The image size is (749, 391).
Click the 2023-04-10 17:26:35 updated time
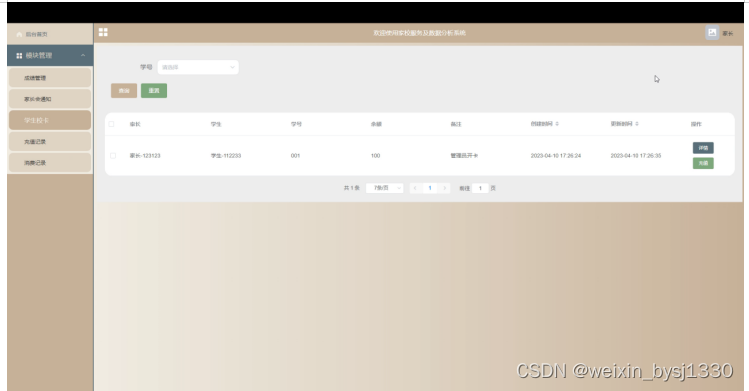636,156
